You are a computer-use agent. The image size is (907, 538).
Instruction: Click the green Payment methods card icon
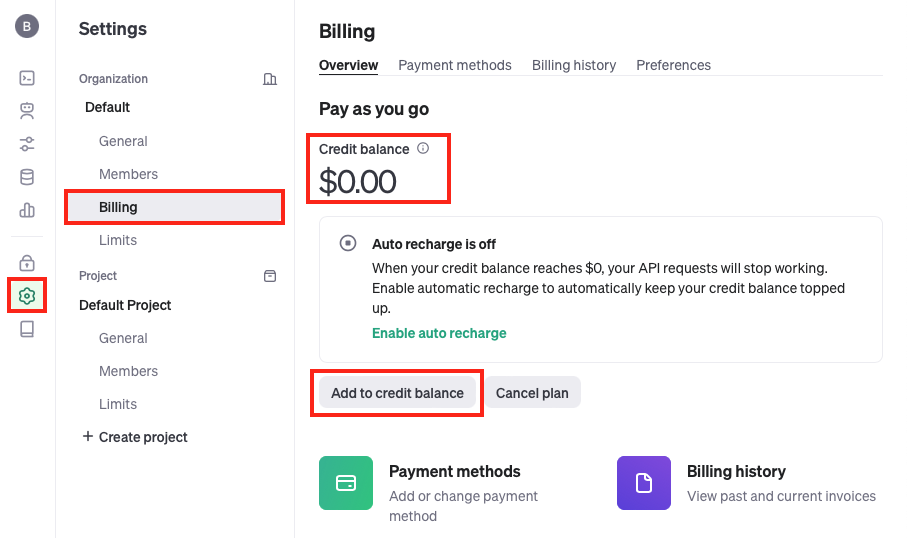tap(346, 483)
